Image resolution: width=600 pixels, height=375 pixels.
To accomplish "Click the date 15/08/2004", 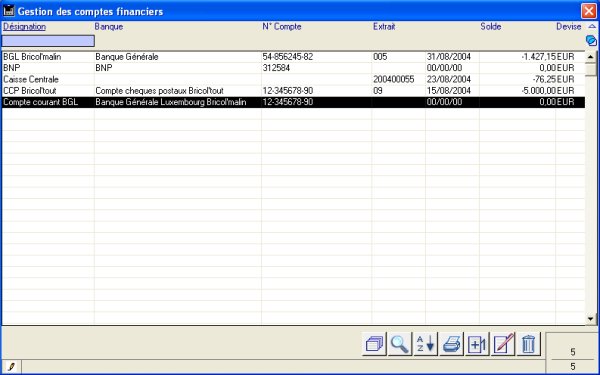I will [449, 91].
